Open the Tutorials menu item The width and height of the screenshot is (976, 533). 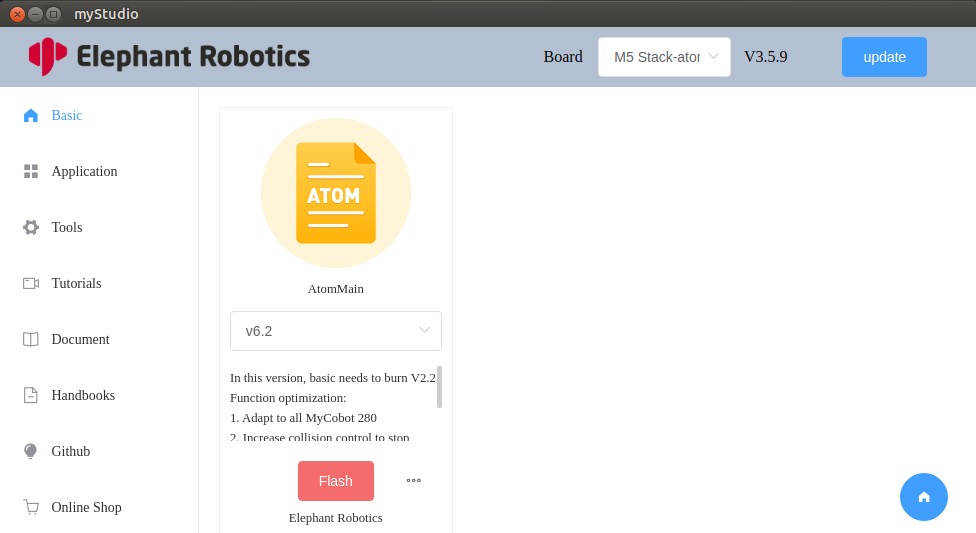76,283
